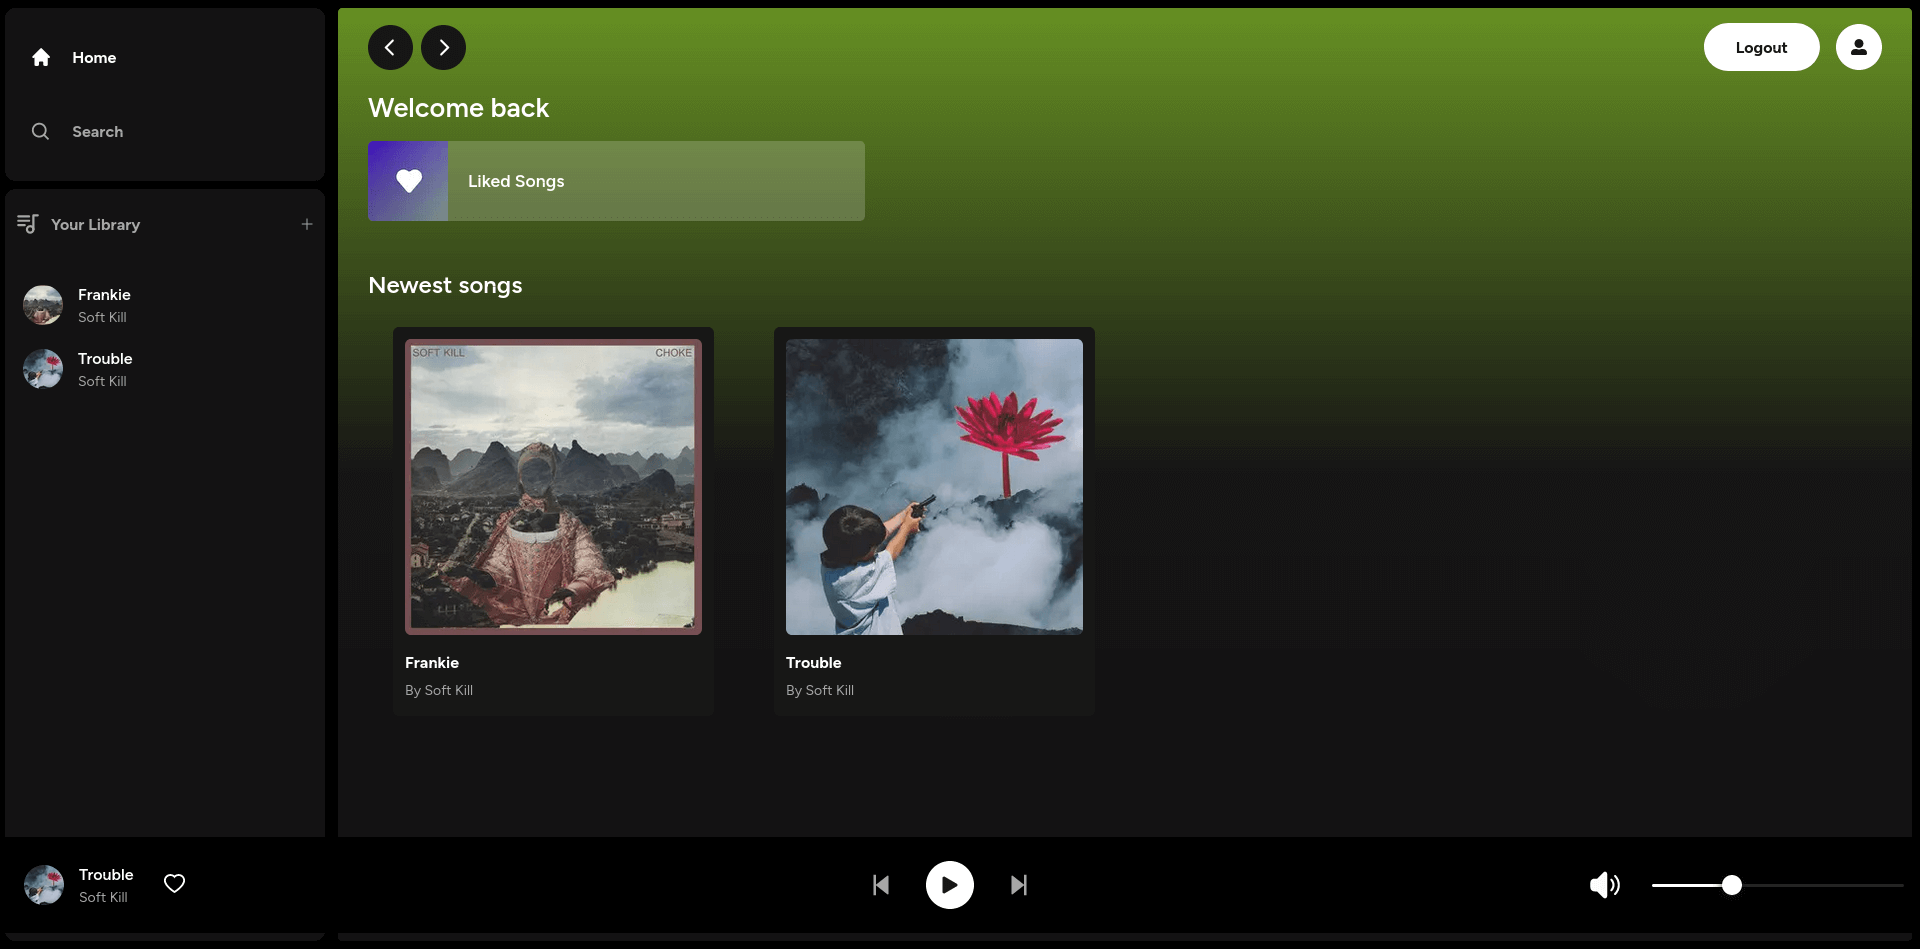This screenshot has height=949, width=1920.
Task: Mute audio with the speaker icon
Action: point(1605,885)
